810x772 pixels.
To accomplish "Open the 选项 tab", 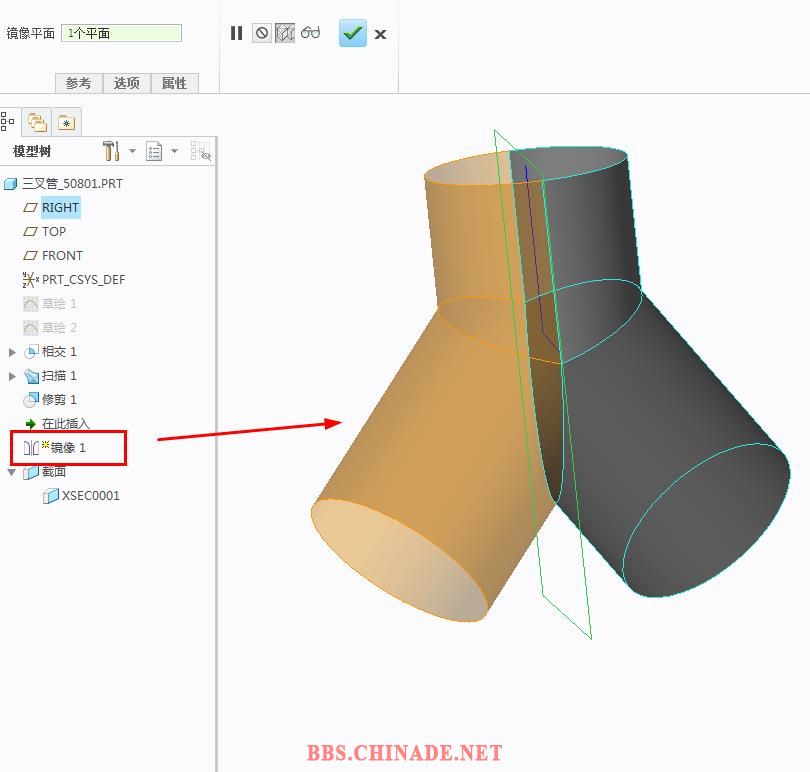I will pos(127,83).
